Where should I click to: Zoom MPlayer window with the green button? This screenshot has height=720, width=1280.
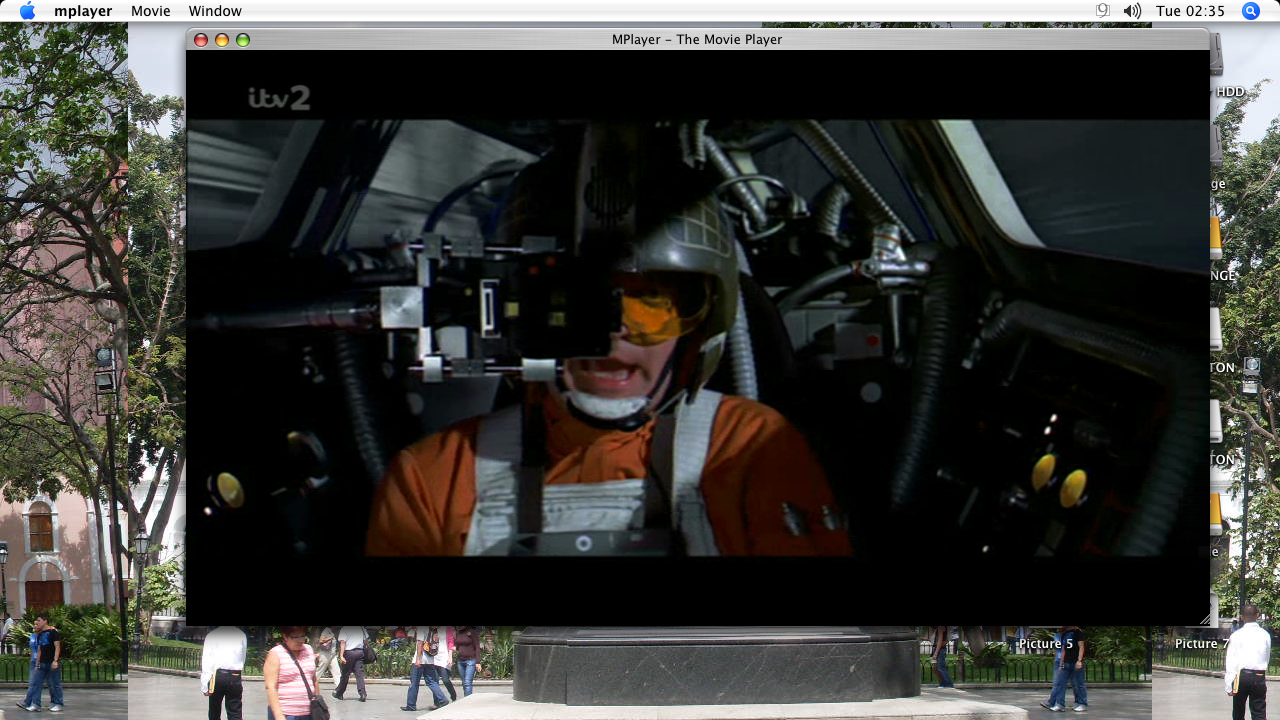243,40
